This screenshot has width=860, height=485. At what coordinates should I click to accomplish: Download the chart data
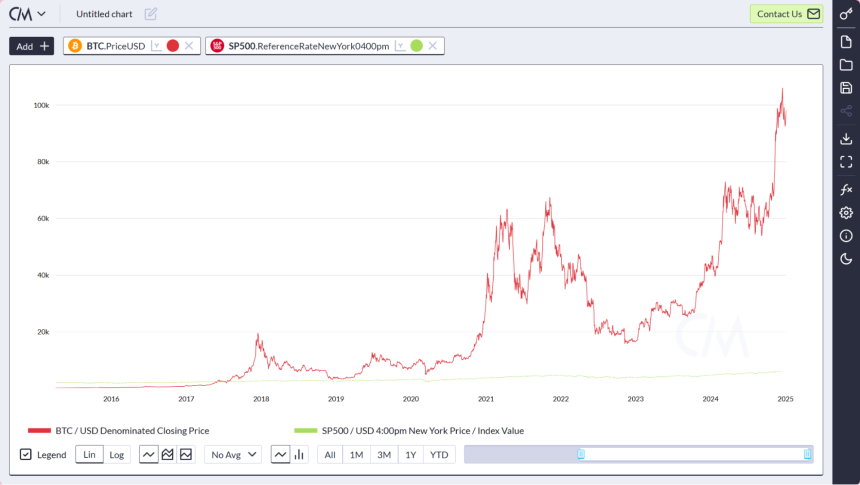pyautogui.click(x=846, y=139)
